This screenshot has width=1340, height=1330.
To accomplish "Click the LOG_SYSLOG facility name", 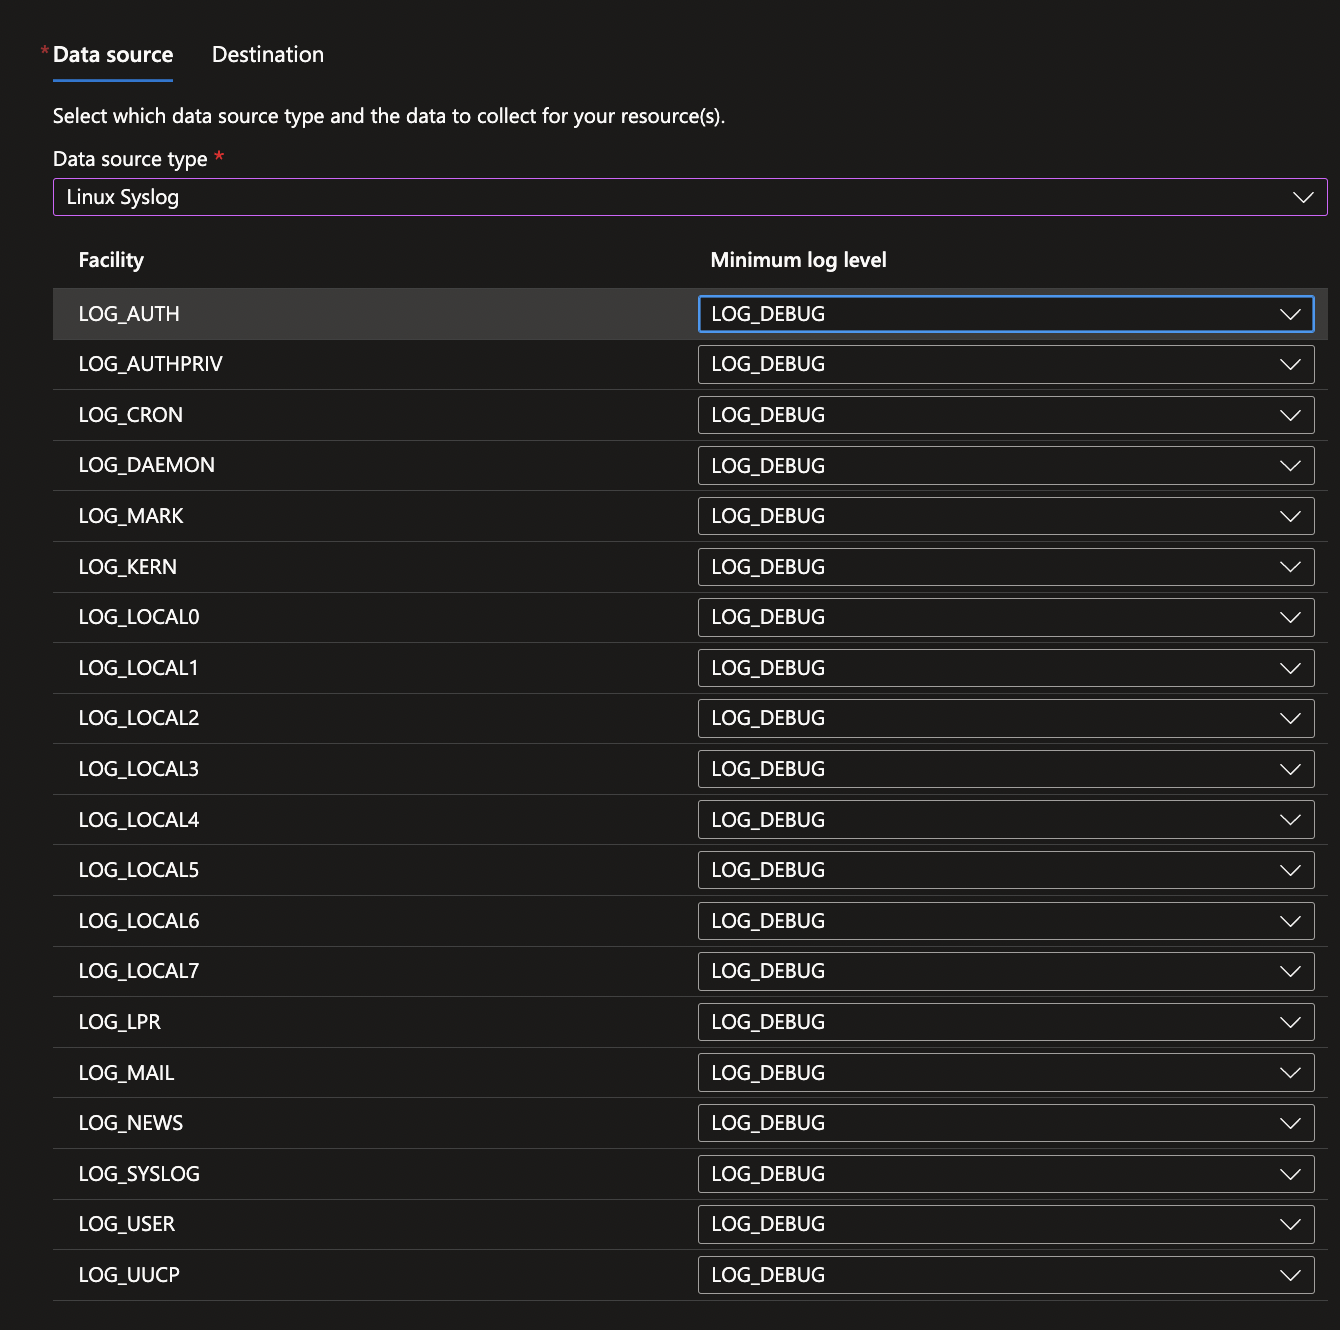I will pyautogui.click(x=139, y=1174).
